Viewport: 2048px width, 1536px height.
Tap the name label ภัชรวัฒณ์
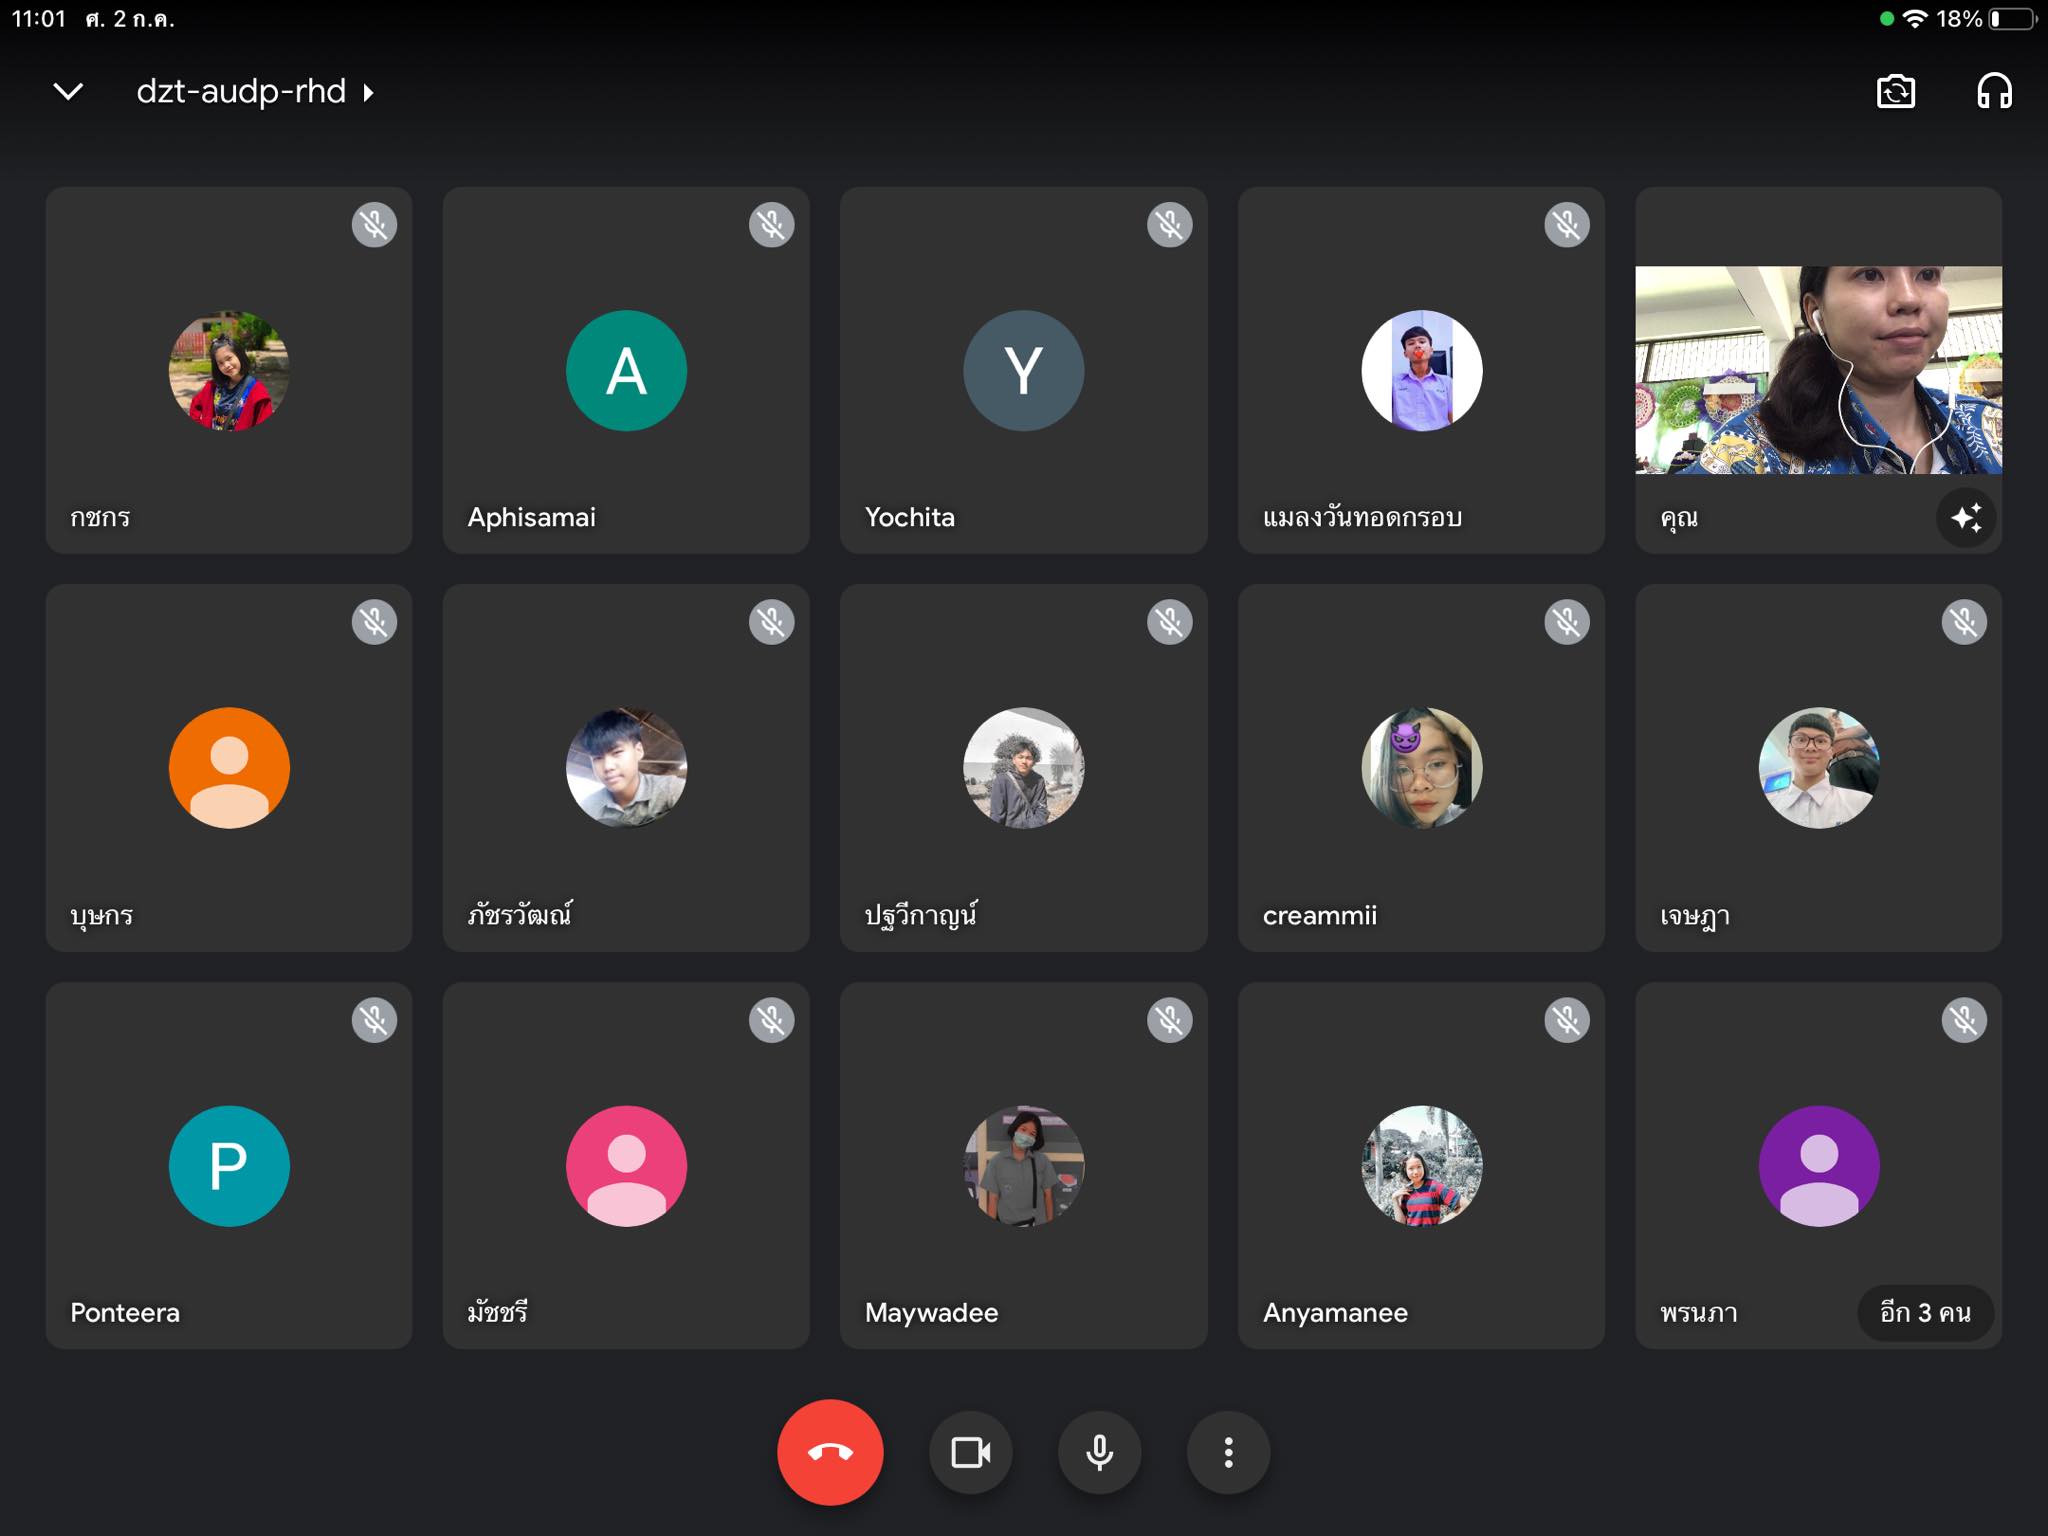(519, 913)
